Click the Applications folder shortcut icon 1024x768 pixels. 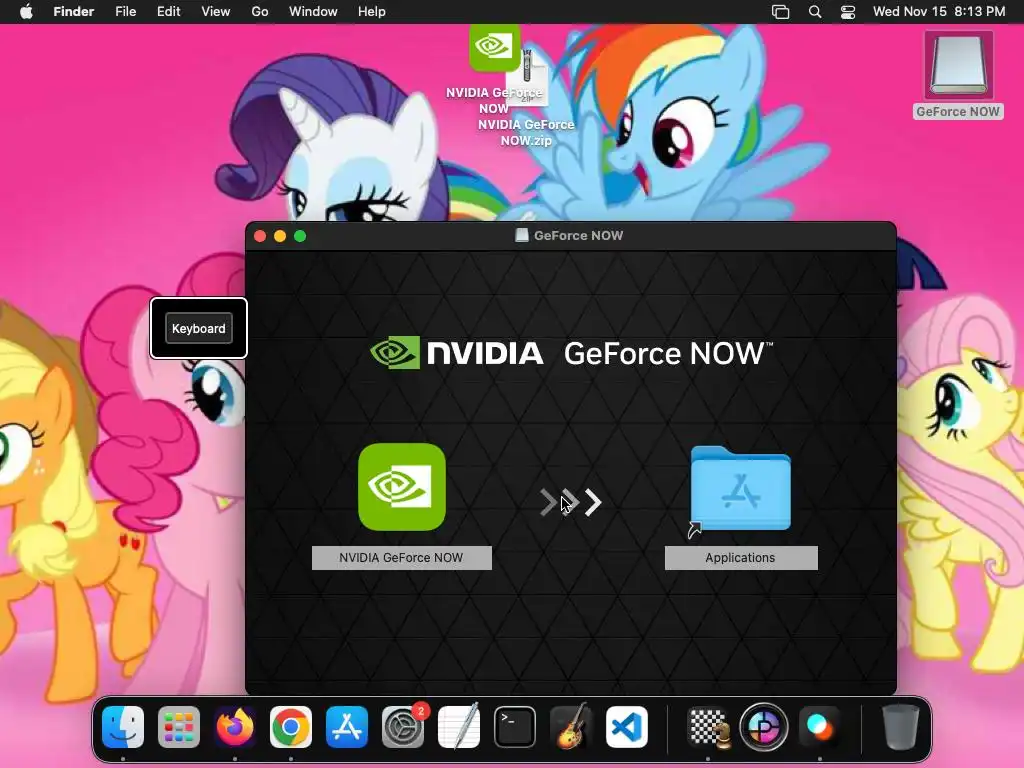click(740, 488)
